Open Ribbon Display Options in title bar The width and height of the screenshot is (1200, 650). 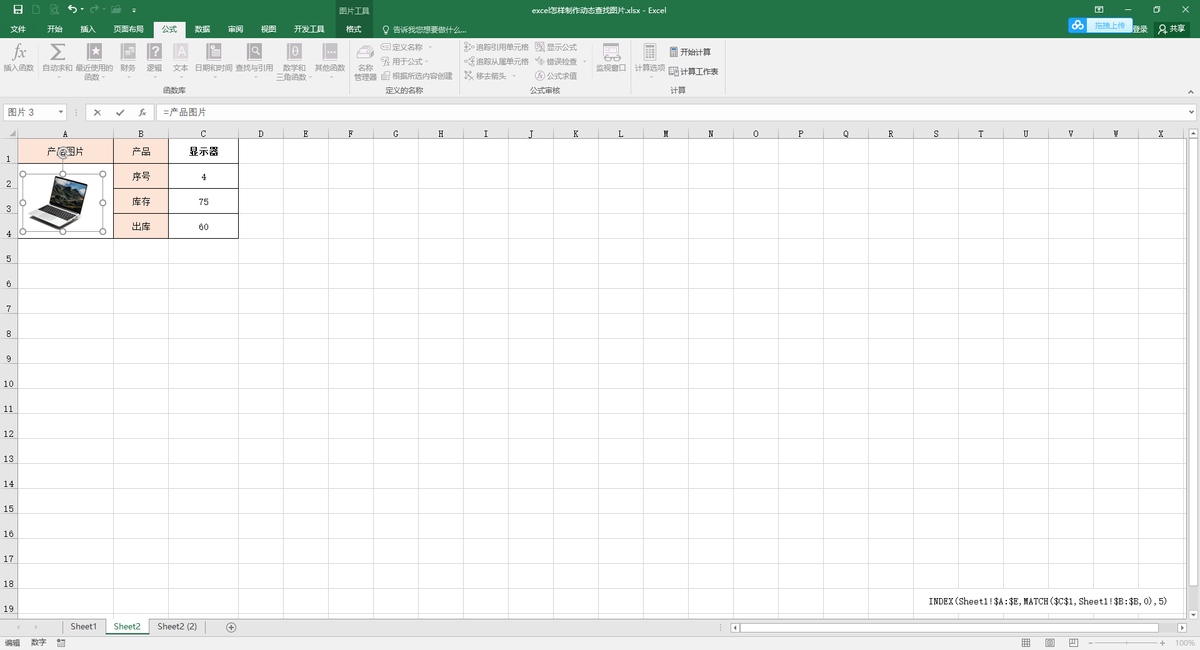pos(1099,9)
